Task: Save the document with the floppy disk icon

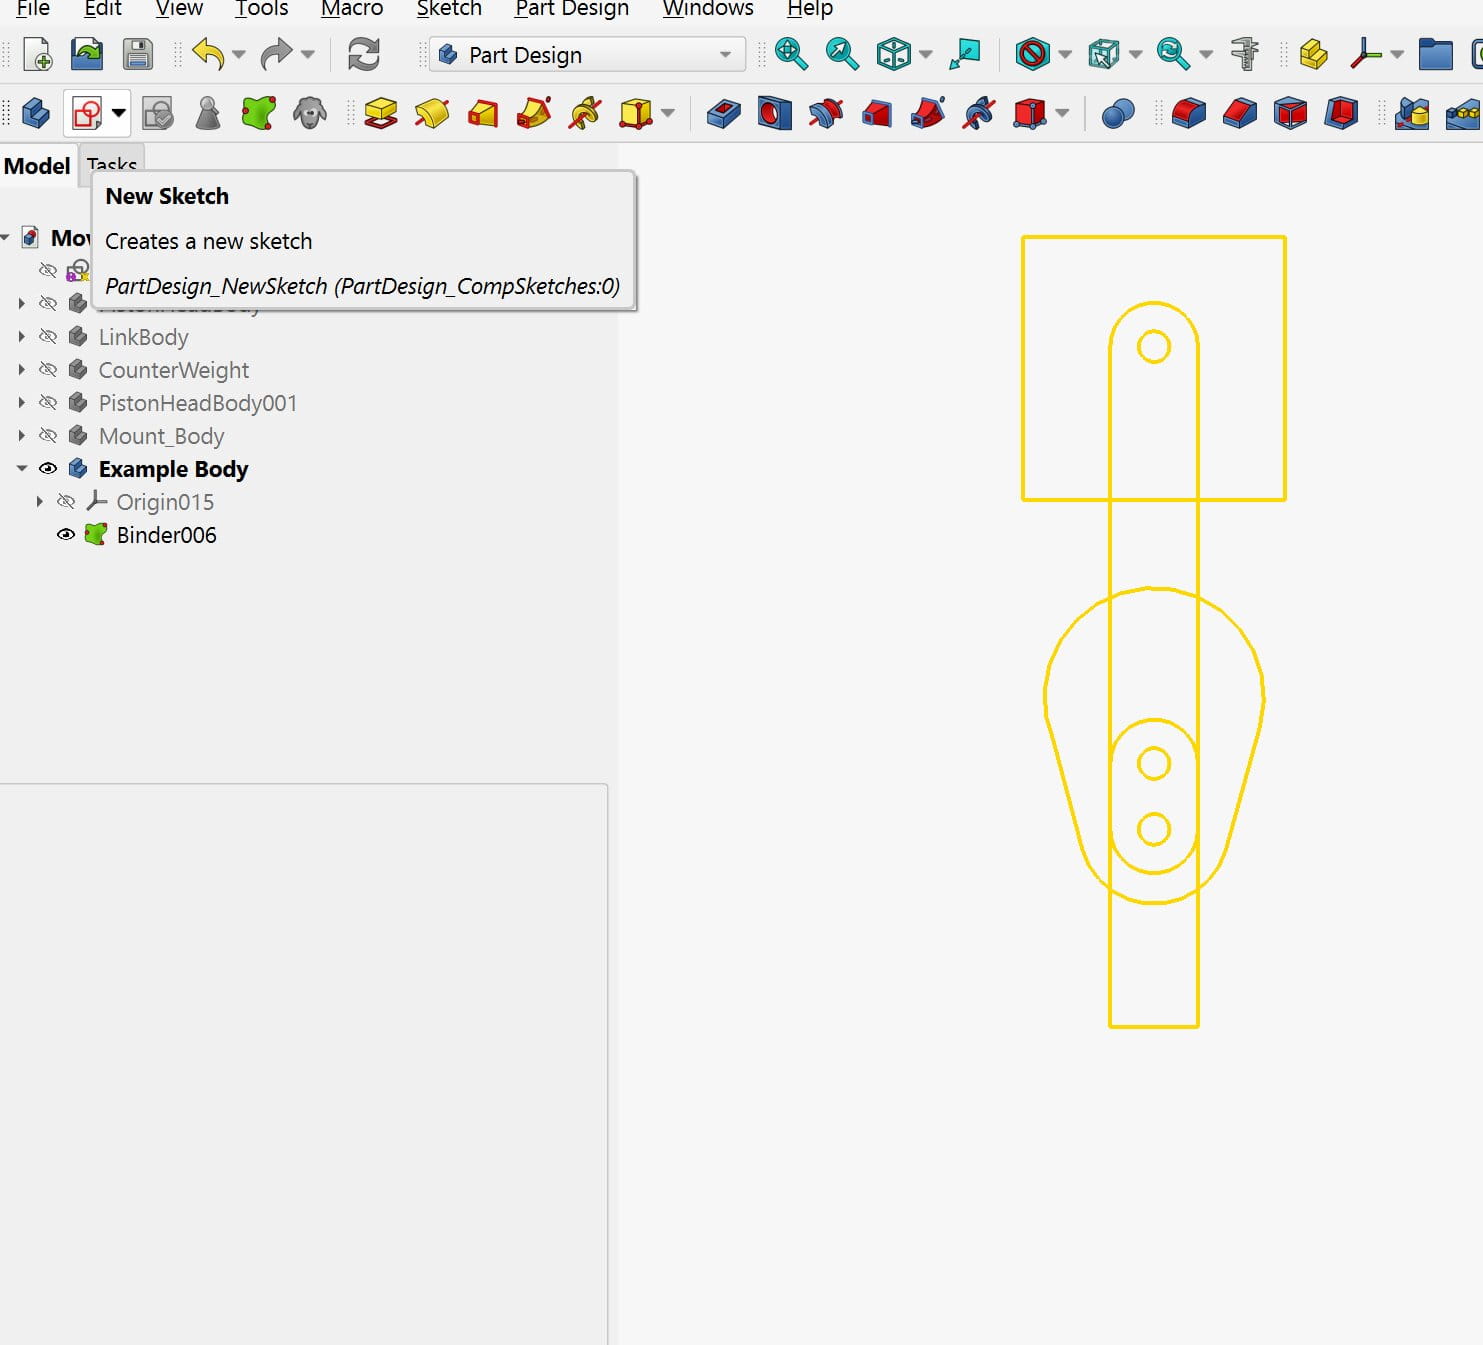Action: point(138,54)
